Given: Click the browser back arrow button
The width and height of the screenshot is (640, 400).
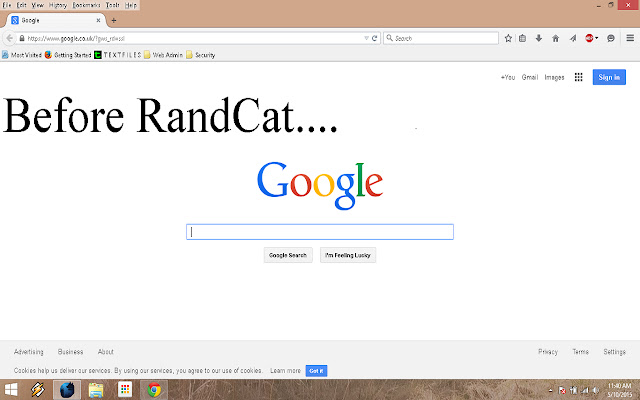Looking at the screenshot, I should tap(9, 38).
